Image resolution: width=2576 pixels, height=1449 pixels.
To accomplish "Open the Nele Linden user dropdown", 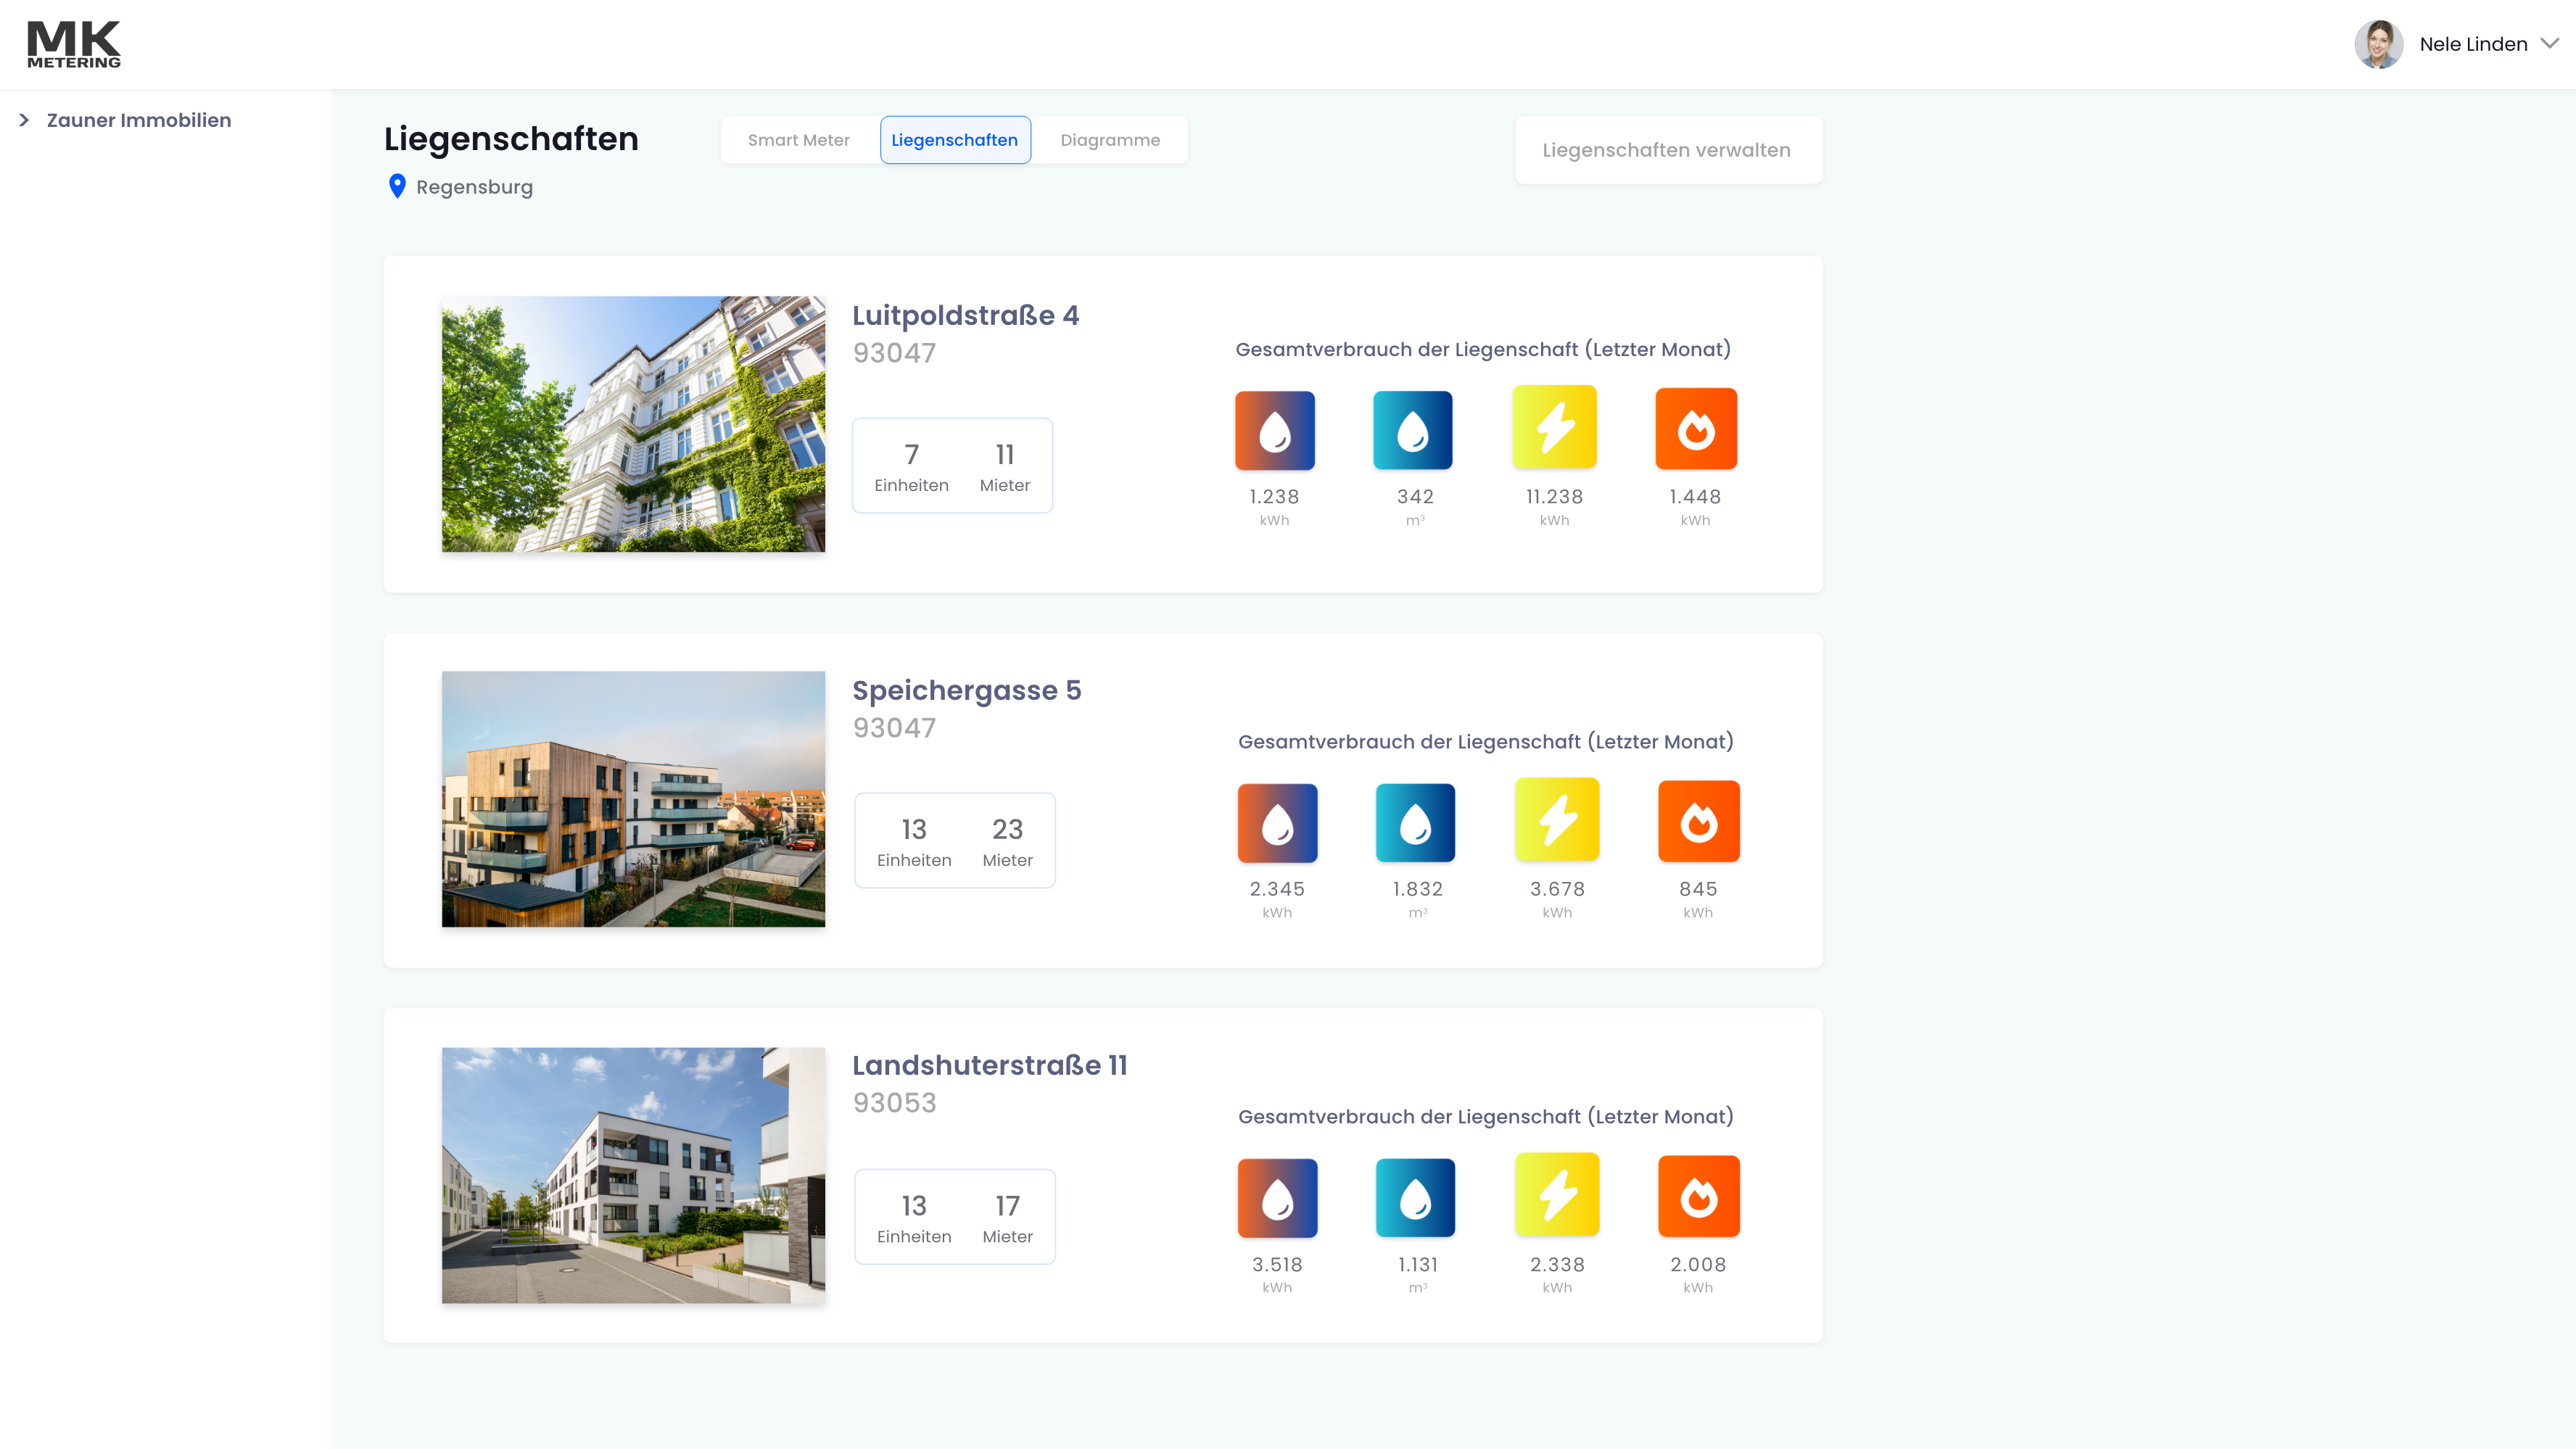I will [2549, 43].
